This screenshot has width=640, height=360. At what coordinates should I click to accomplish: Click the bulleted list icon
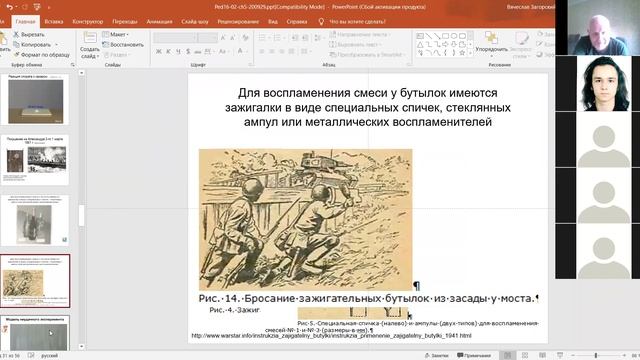[263, 38]
